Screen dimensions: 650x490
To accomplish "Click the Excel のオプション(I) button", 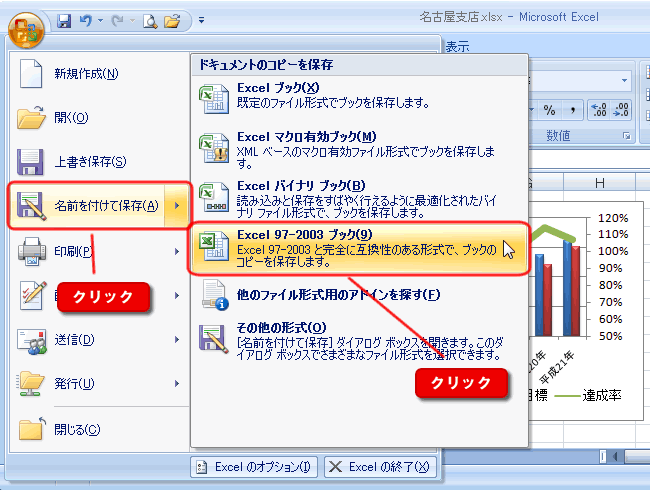I will tap(254, 467).
